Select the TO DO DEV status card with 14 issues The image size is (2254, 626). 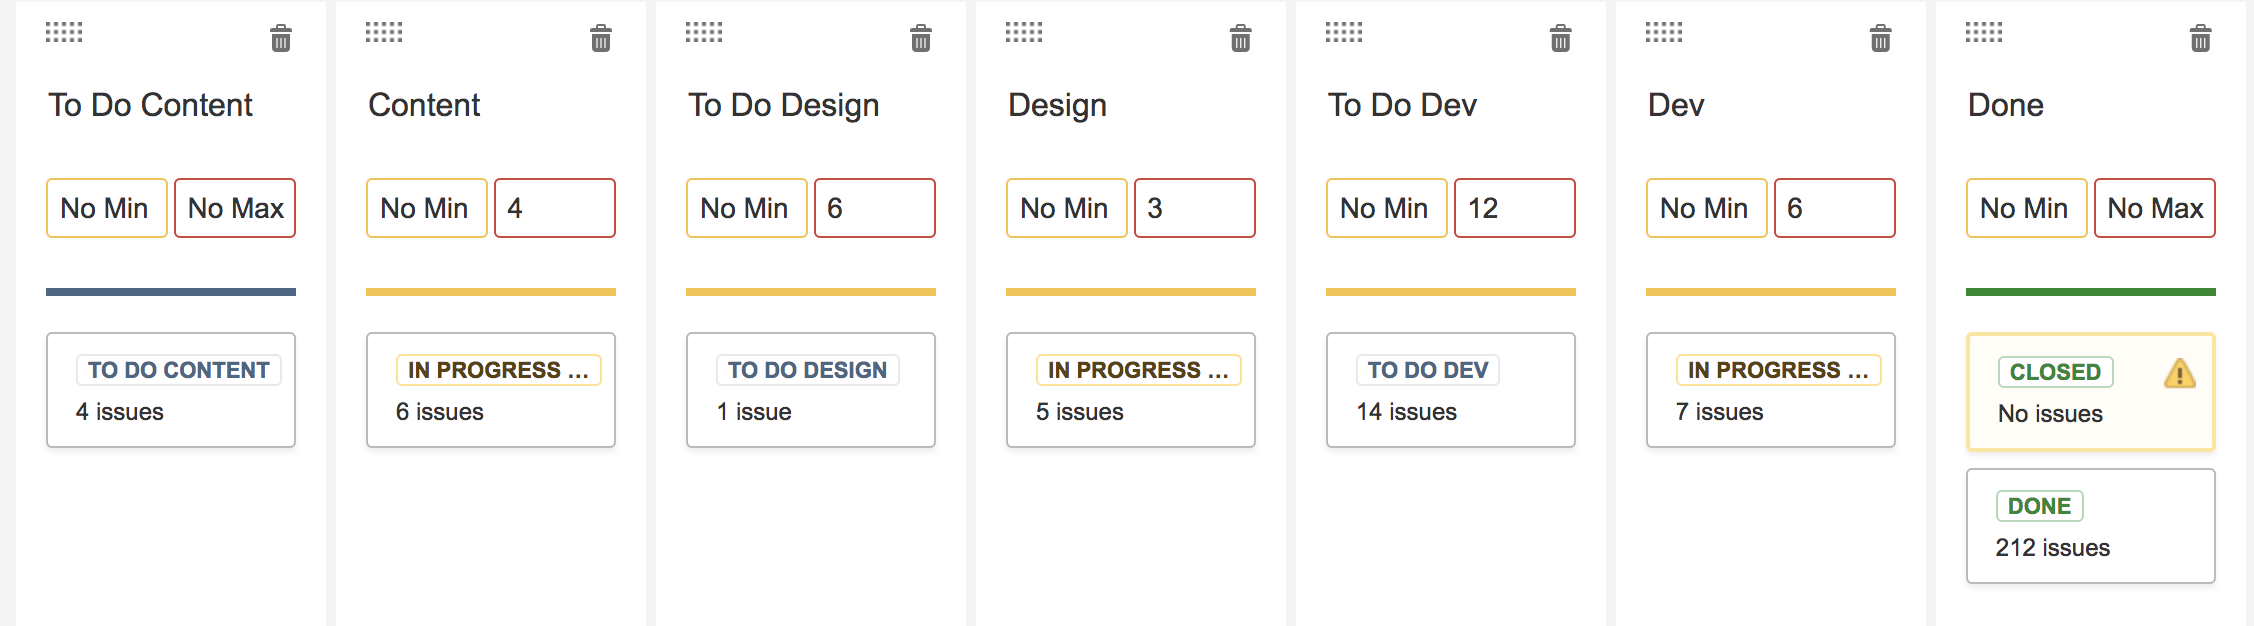tap(1451, 390)
